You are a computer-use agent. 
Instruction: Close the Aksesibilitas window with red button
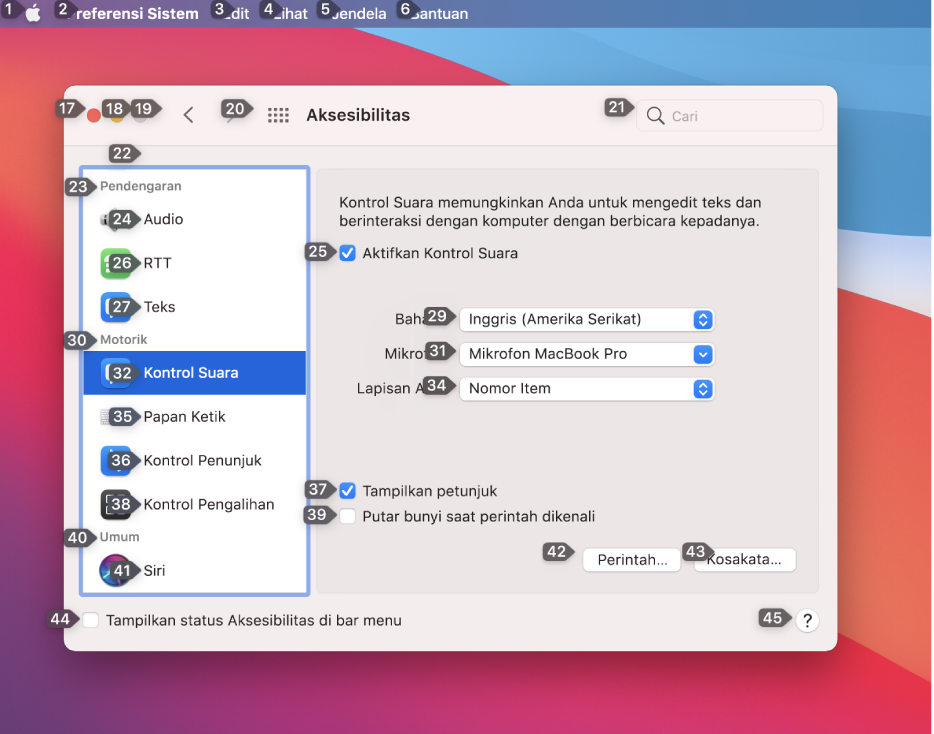(x=94, y=116)
